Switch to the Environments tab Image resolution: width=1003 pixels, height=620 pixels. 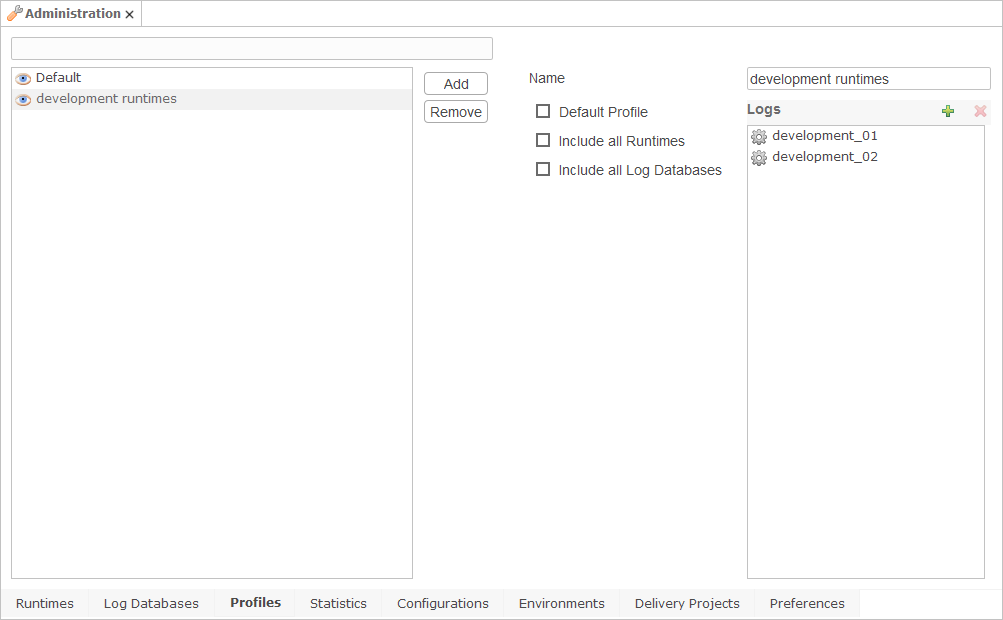[561, 603]
